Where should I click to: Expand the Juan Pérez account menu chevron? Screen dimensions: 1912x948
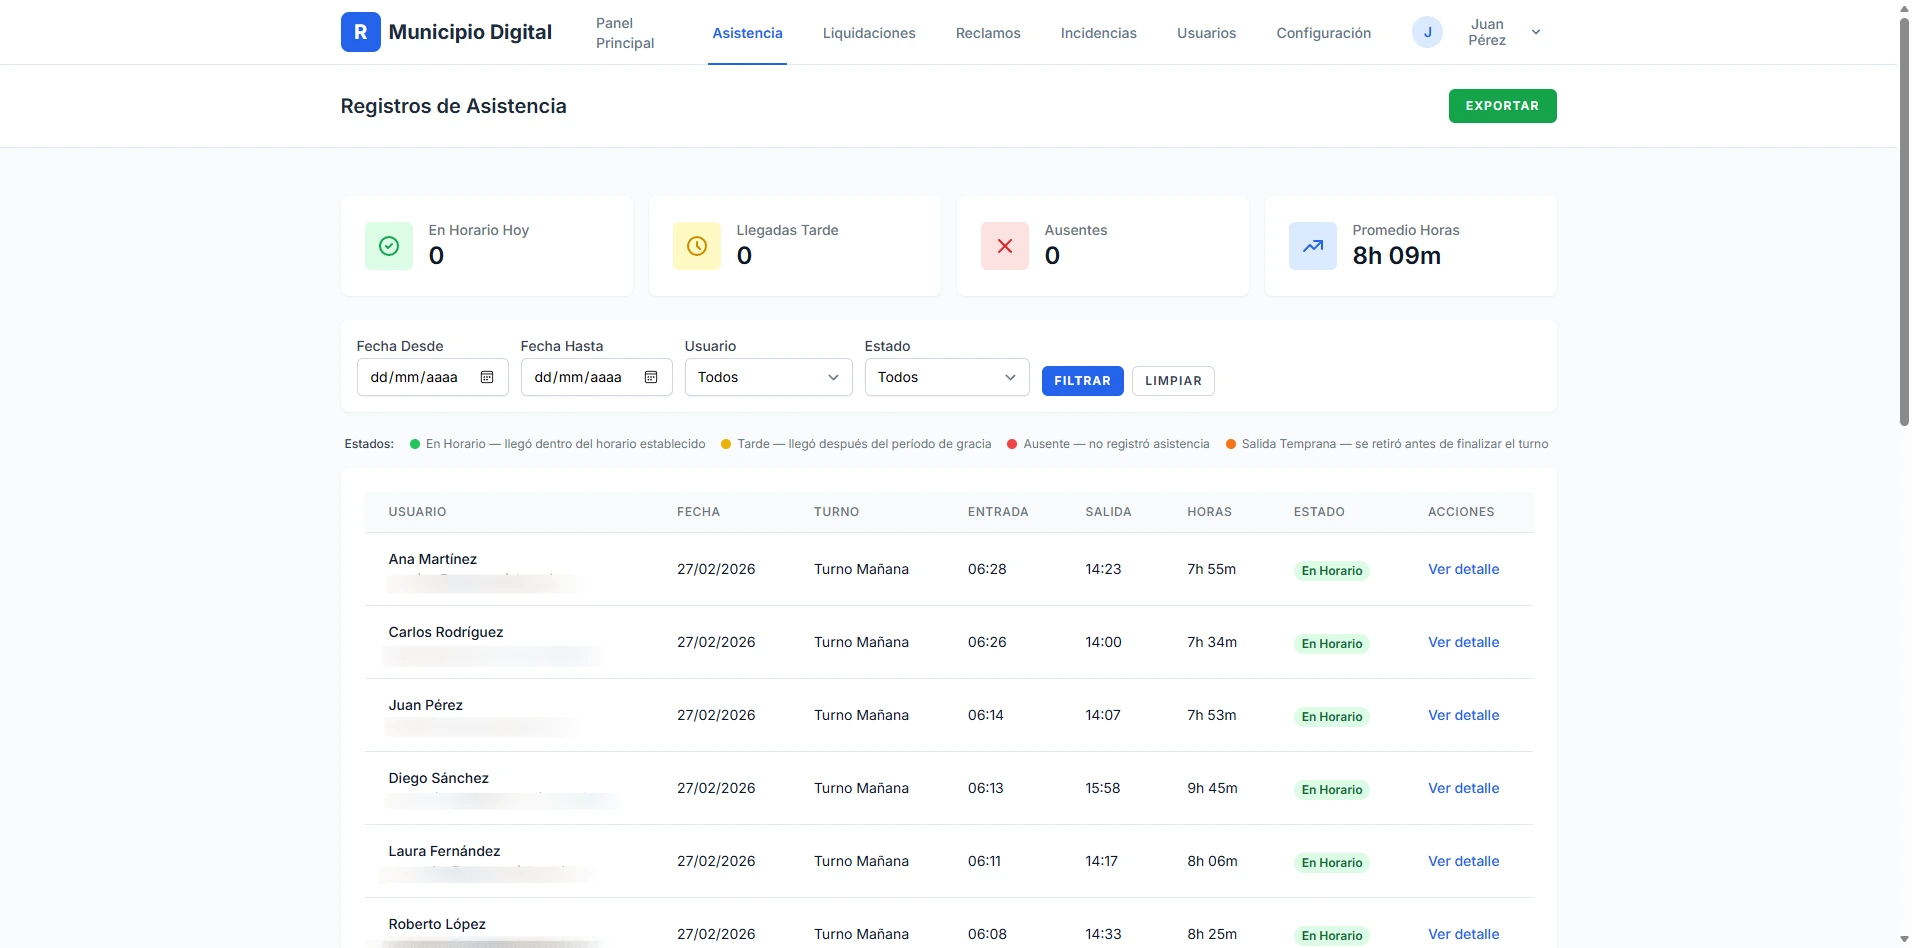pos(1536,32)
